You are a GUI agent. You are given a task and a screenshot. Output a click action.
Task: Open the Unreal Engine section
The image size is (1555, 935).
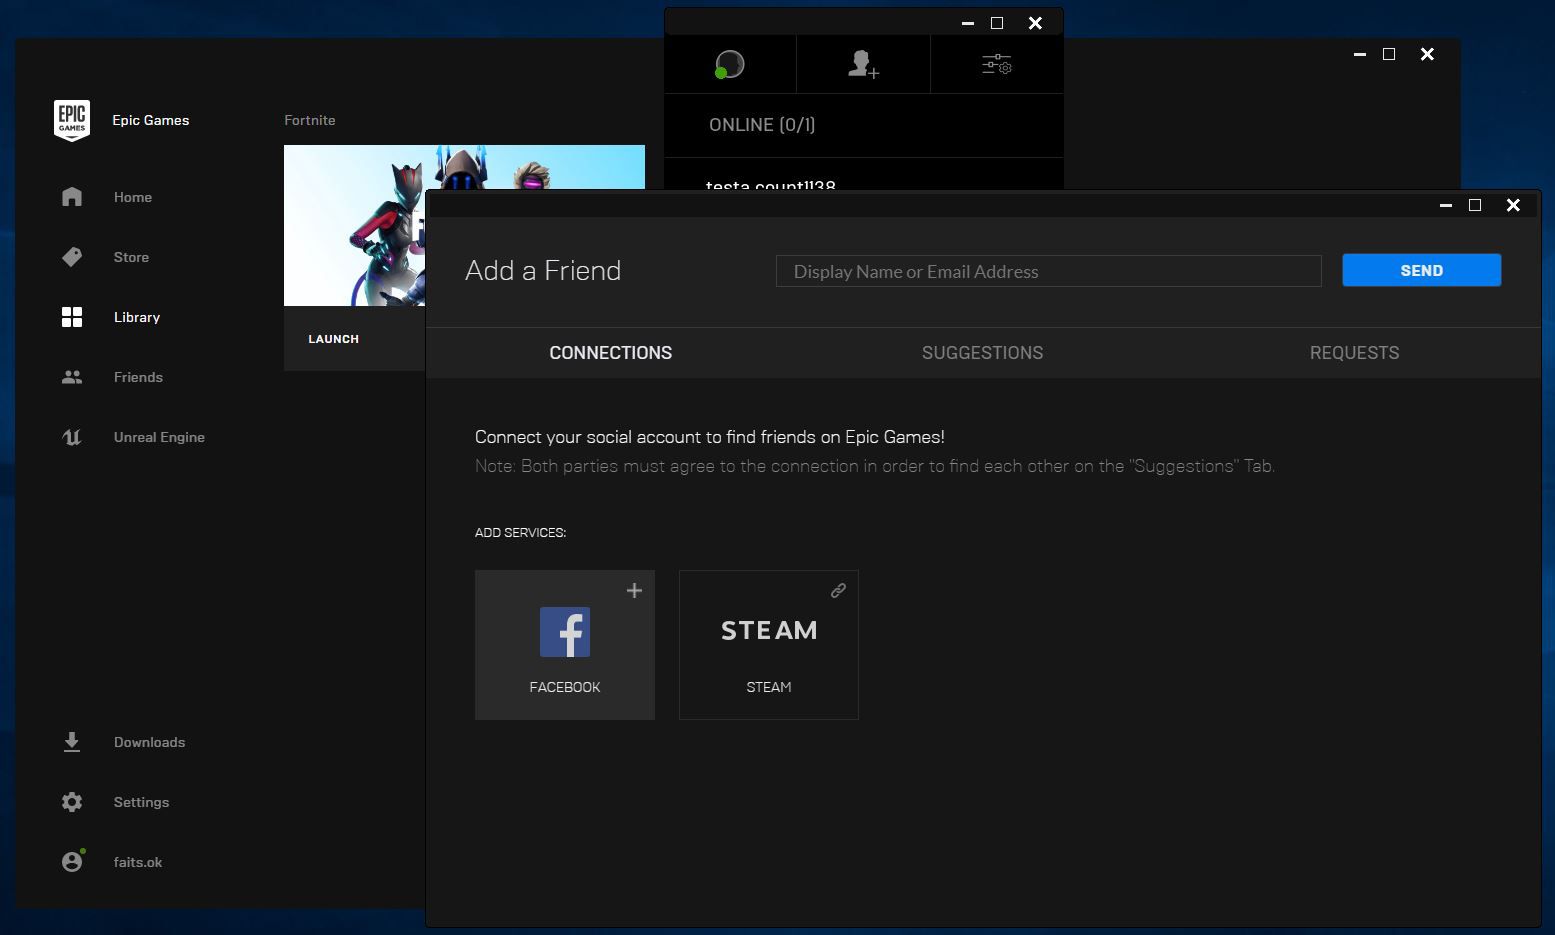(x=159, y=437)
